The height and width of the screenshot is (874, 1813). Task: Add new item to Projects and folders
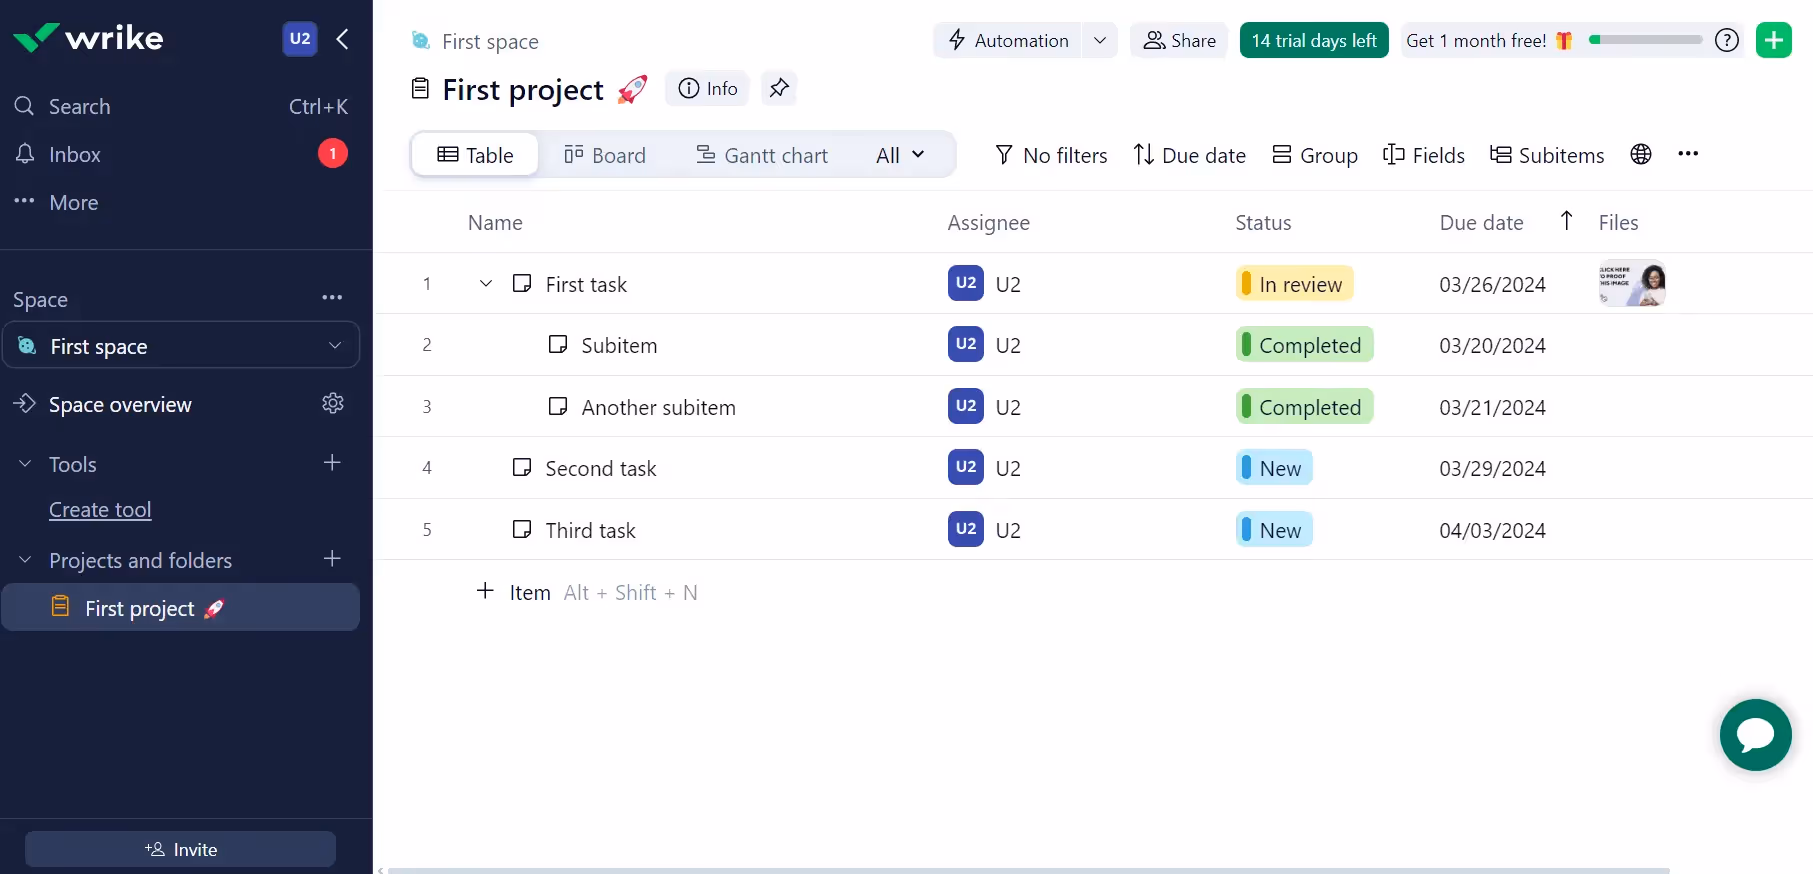(333, 559)
